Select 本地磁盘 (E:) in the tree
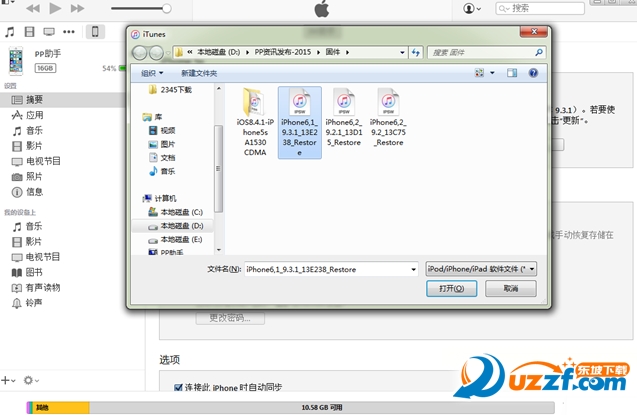Image resolution: width=637 pixels, height=415 pixels. (176, 240)
